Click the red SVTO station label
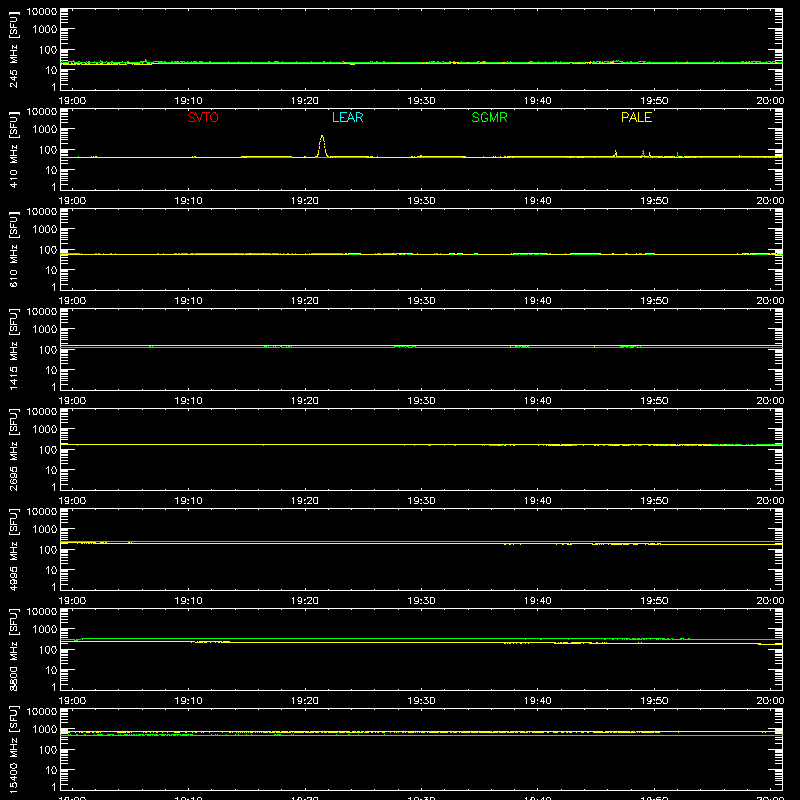This screenshot has width=800, height=800. coord(203,117)
